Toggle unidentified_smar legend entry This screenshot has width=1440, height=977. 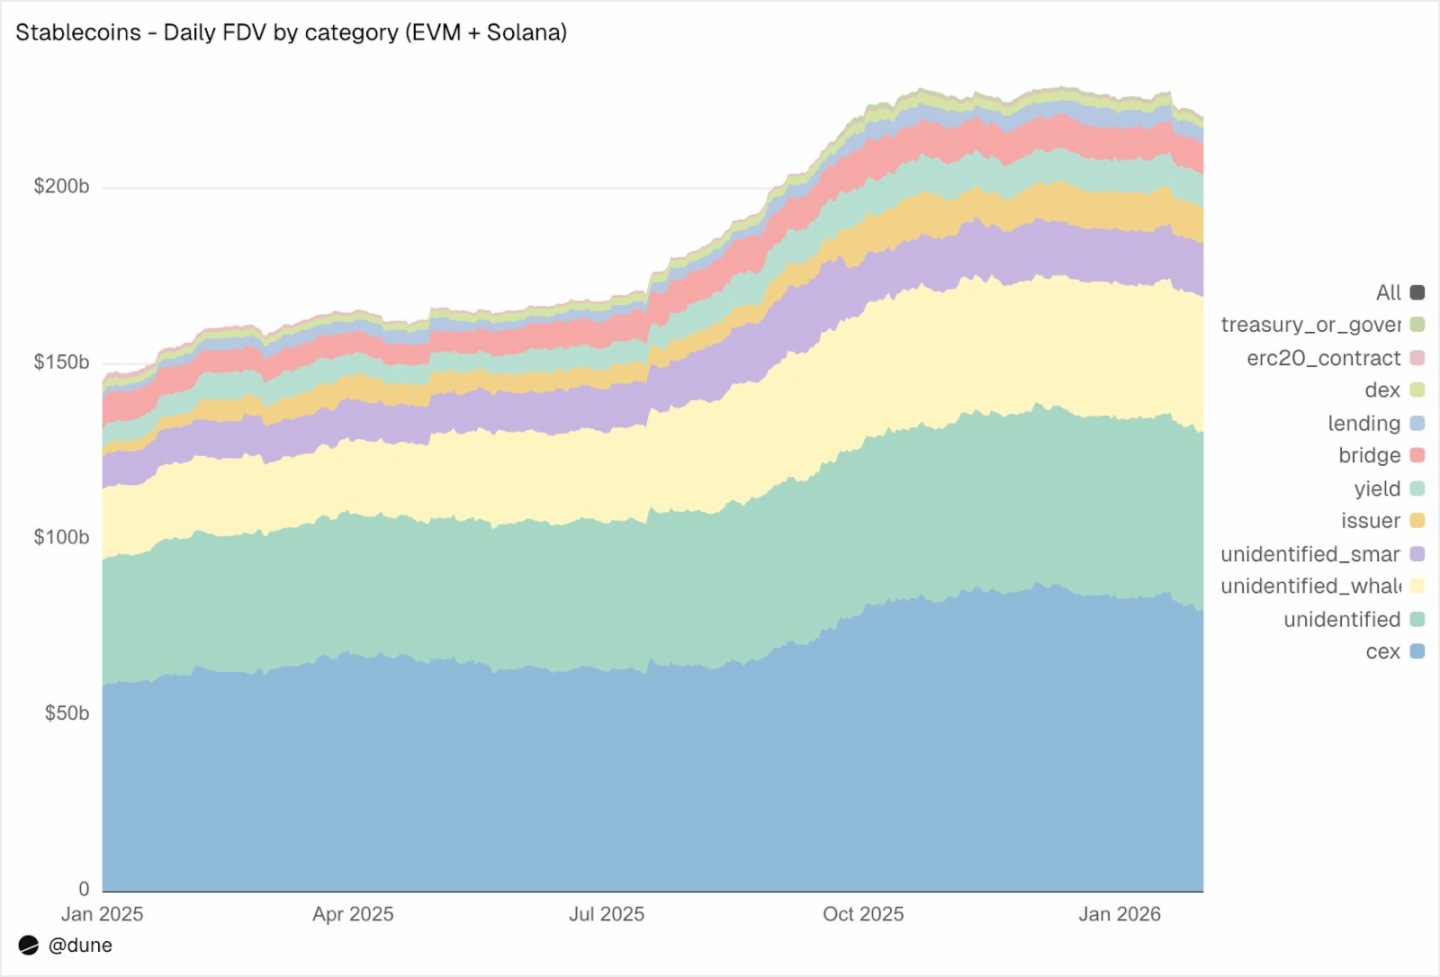coord(1310,553)
